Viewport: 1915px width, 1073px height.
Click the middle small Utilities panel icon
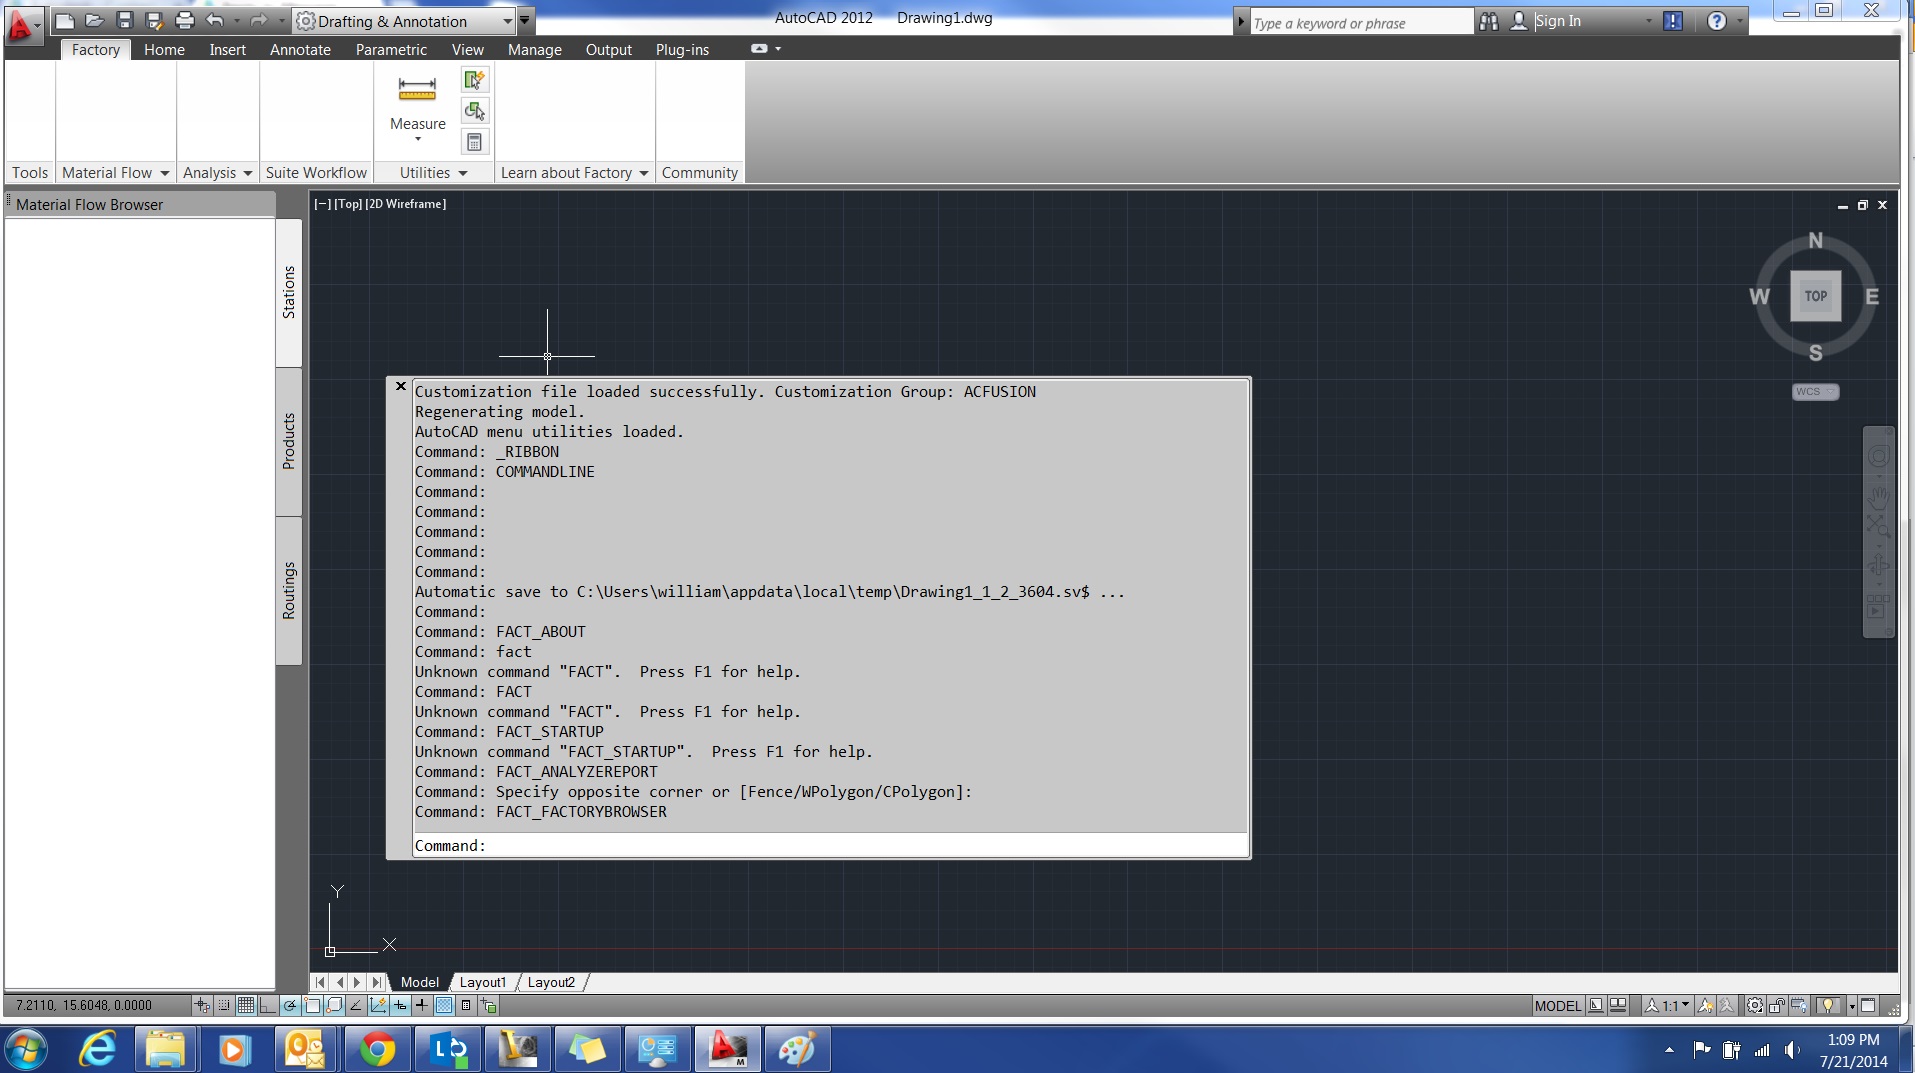click(x=474, y=110)
